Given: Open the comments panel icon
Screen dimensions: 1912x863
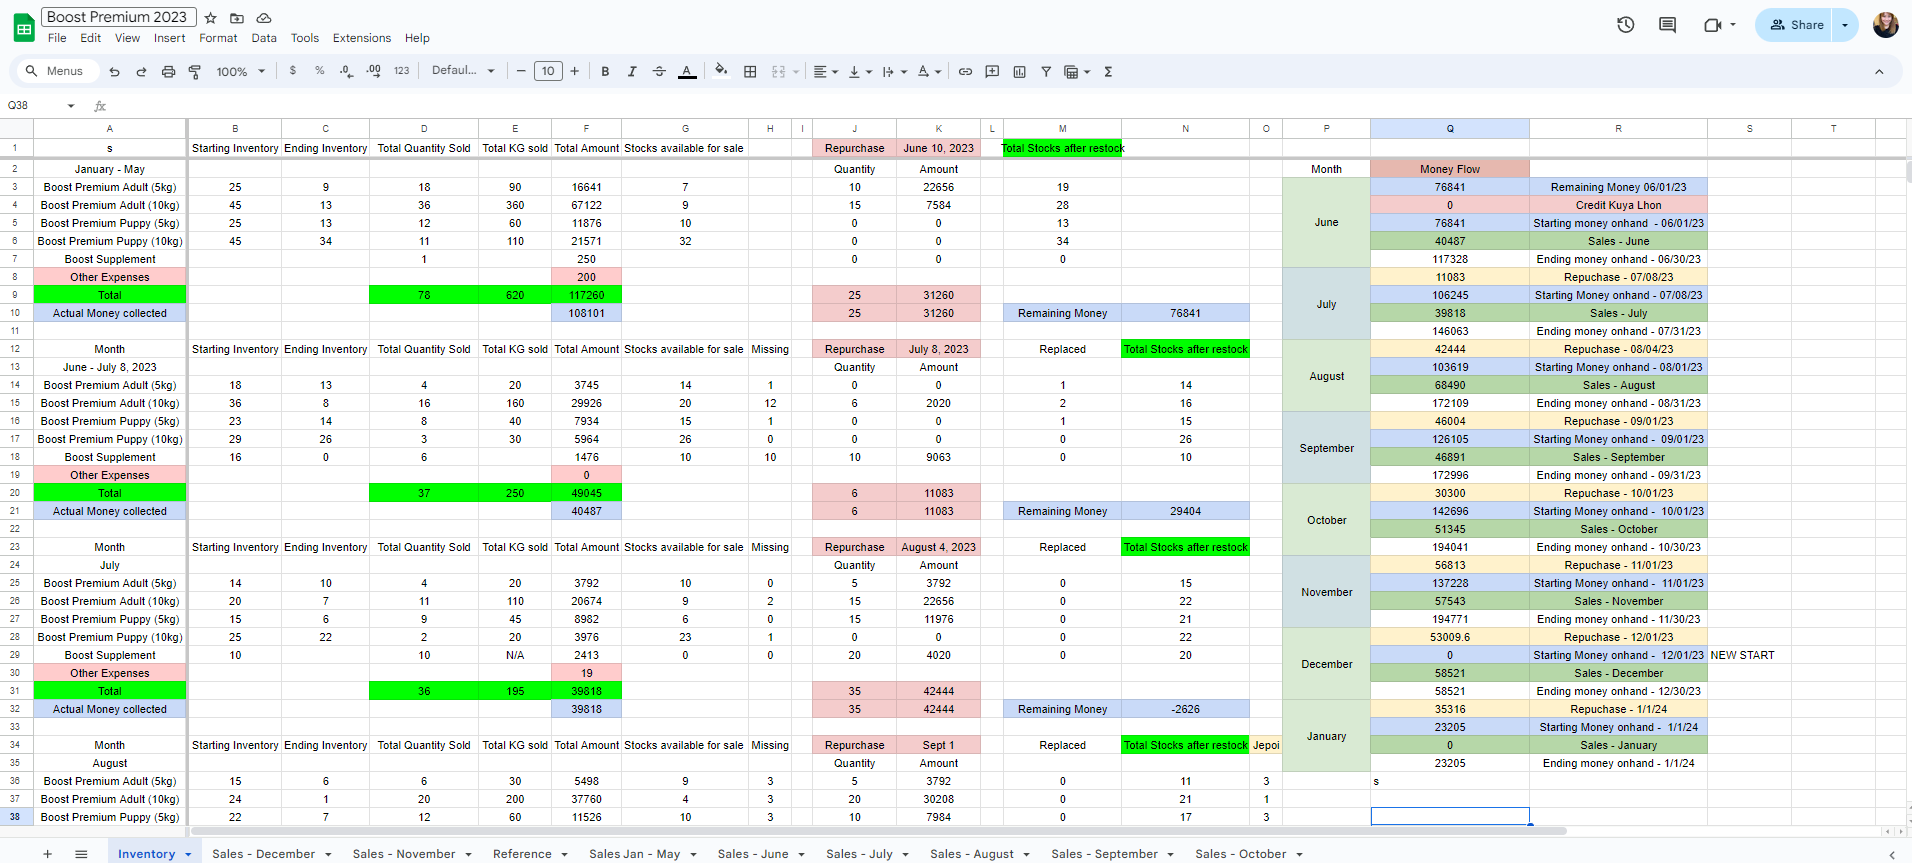Looking at the screenshot, I should point(1667,25).
